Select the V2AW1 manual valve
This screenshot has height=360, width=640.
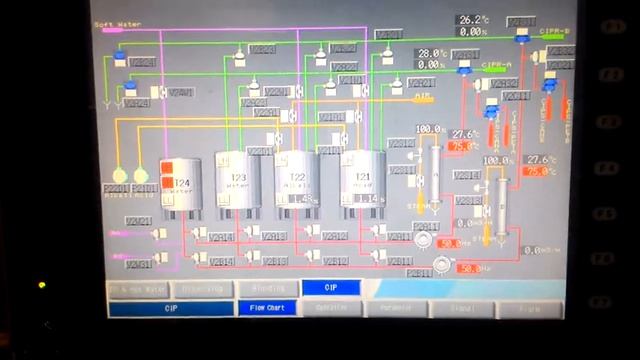coord(159,93)
